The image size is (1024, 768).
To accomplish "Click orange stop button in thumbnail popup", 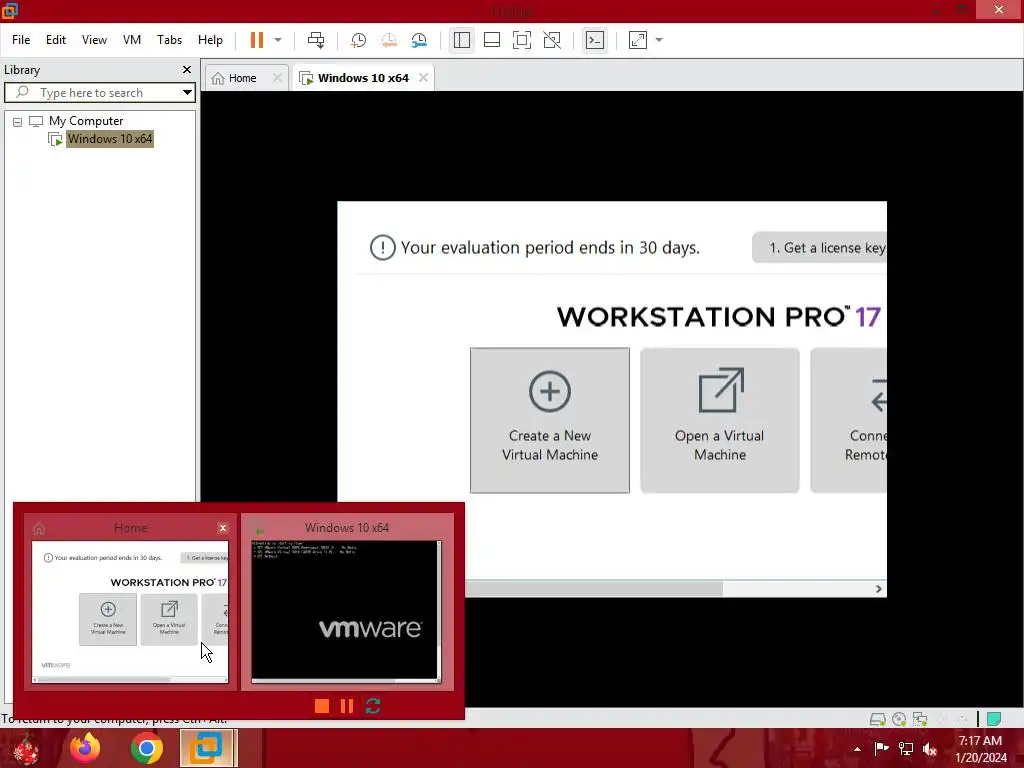I will [322, 706].
